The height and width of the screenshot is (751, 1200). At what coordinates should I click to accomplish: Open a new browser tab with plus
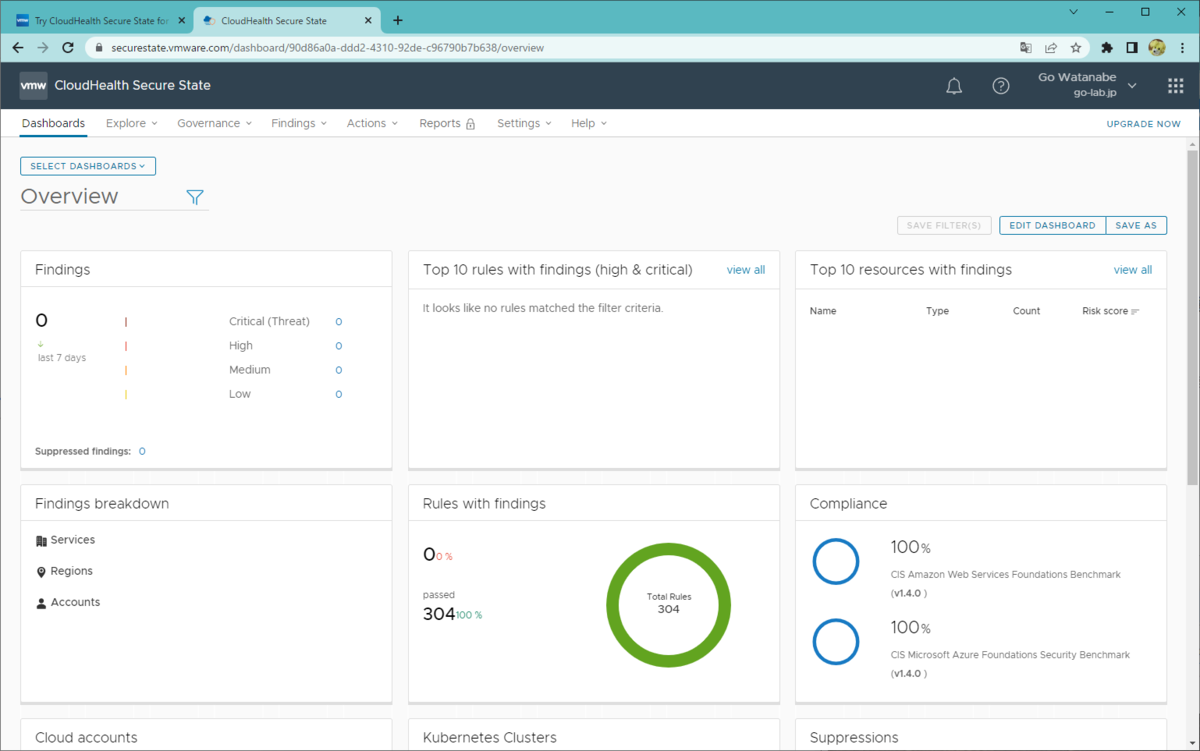(398, 20)
